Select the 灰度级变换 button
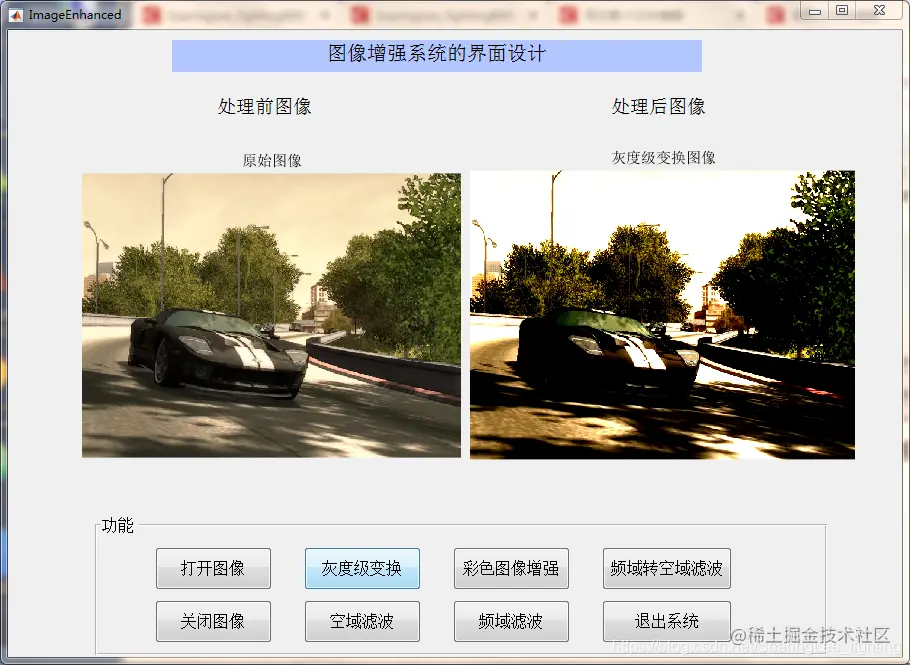This screenshot has width=910, height=665. pyautogui.click(x=362, y=568)
